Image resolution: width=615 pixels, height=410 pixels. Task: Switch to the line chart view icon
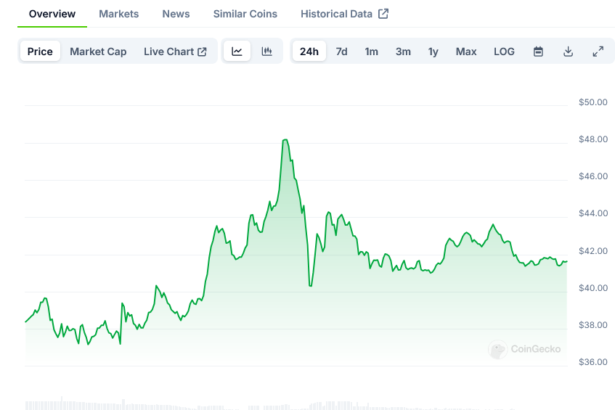(x=237, y=51)
